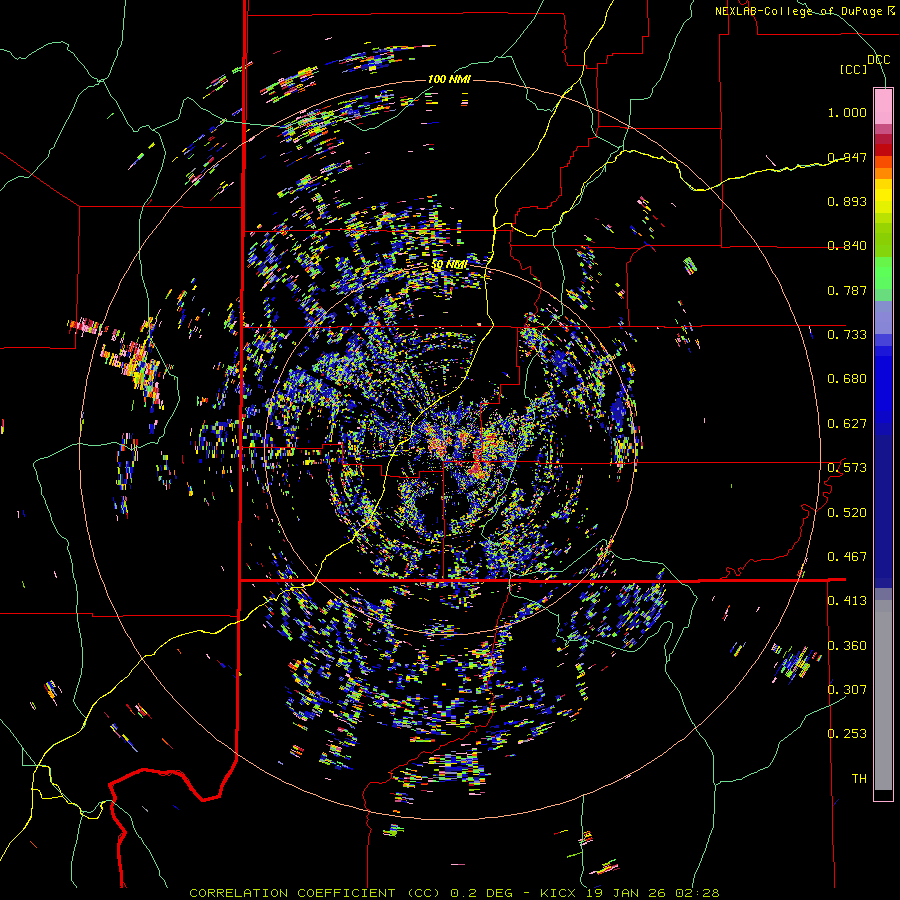Pick the lavender segment of color bar
900x900 pixels.
883,317
